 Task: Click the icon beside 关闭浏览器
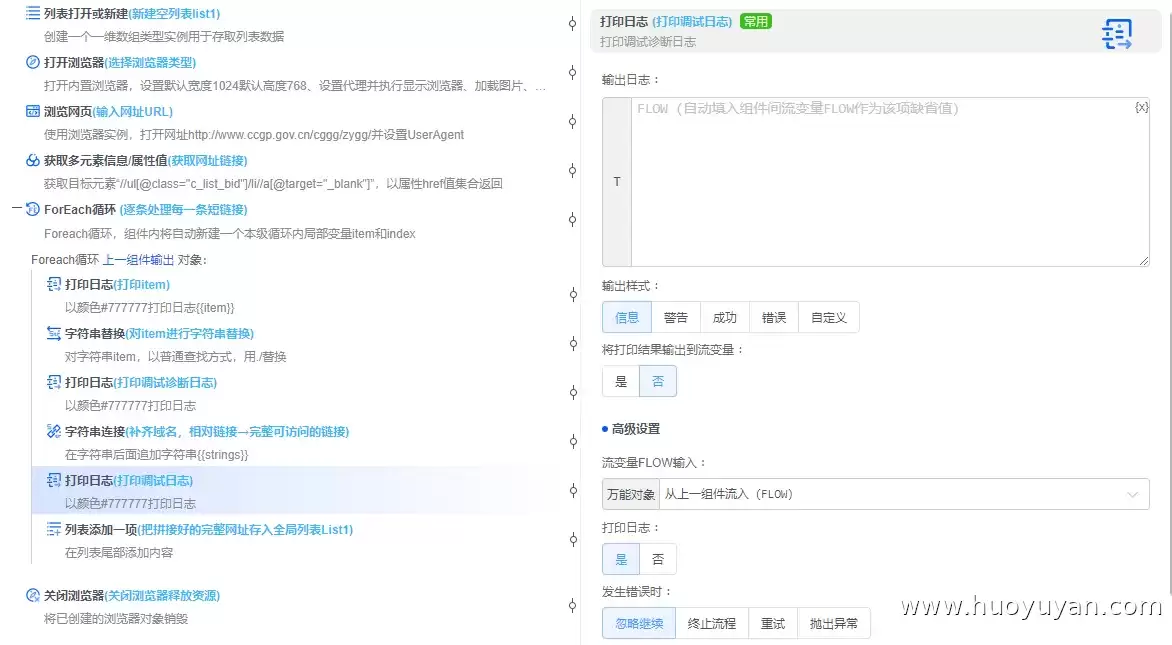(x=33, y=596)
